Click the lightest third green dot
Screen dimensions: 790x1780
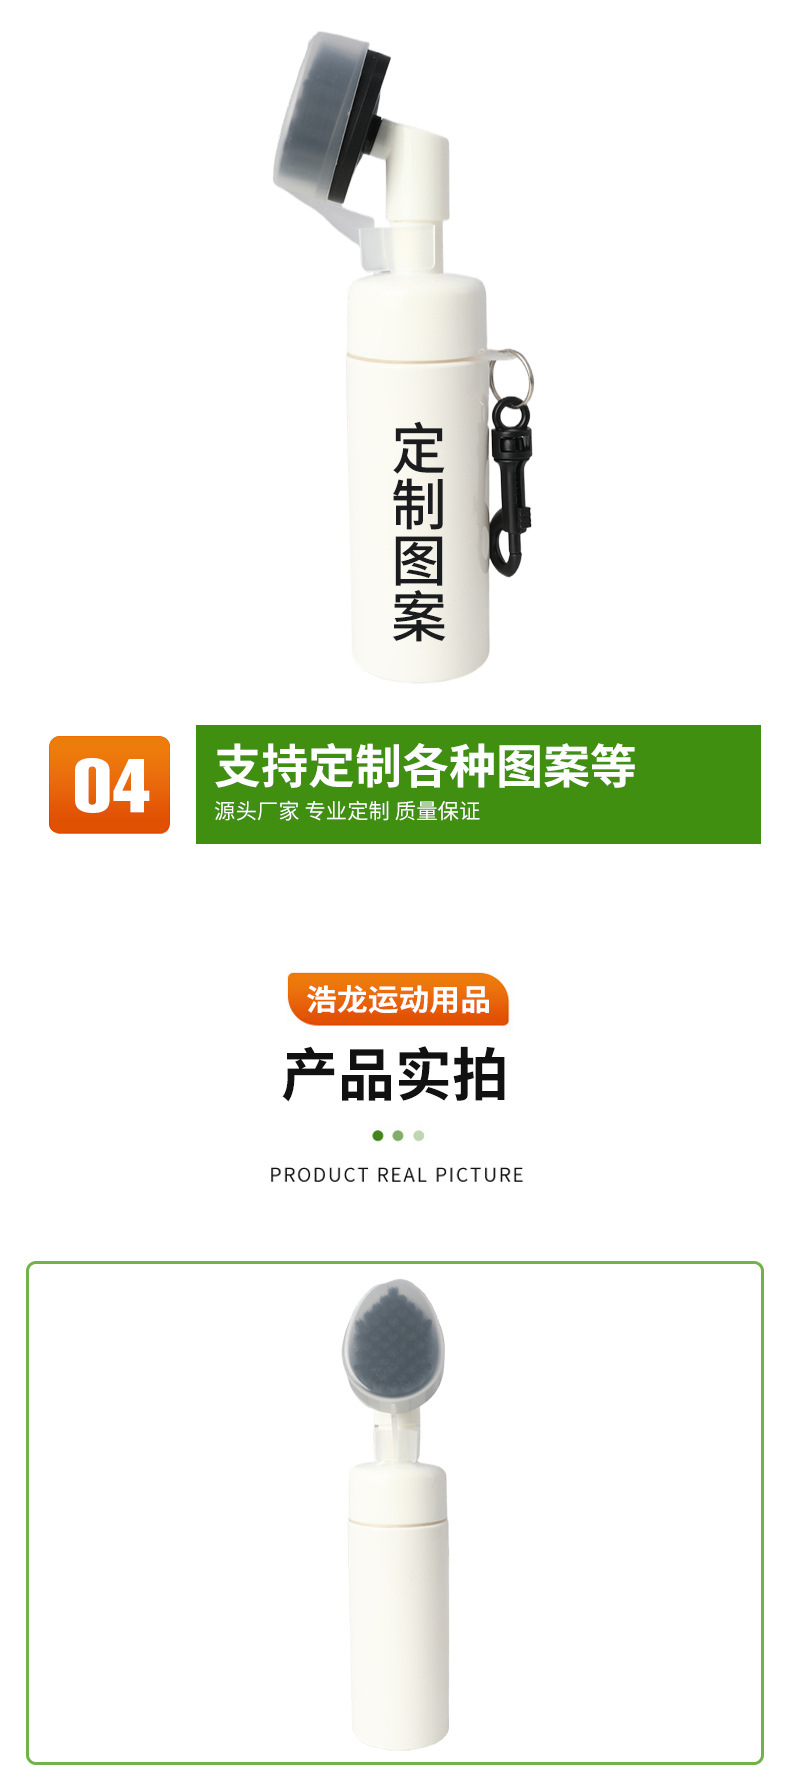(x=419, y=1135)
